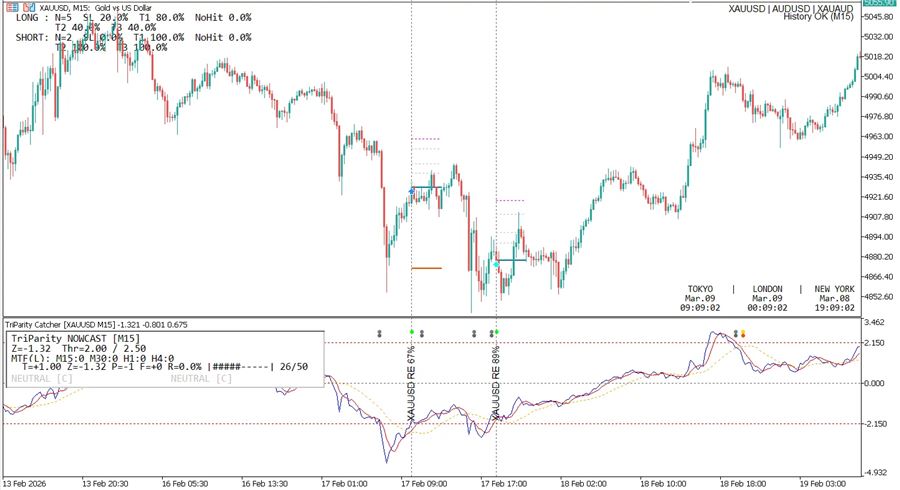Click the MTF(L): M15:0 M30:0 H1:0 H4:0 line
The width and height of the screenshot is (900, 490).
(92, 358)
